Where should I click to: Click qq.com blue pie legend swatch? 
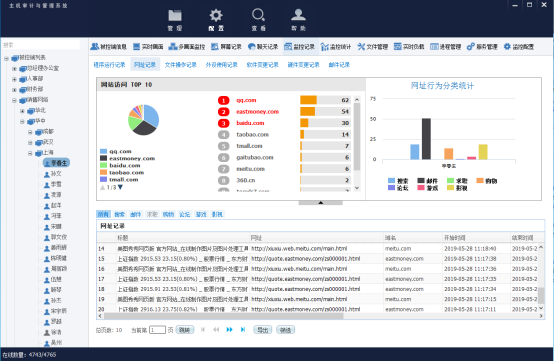103,152
